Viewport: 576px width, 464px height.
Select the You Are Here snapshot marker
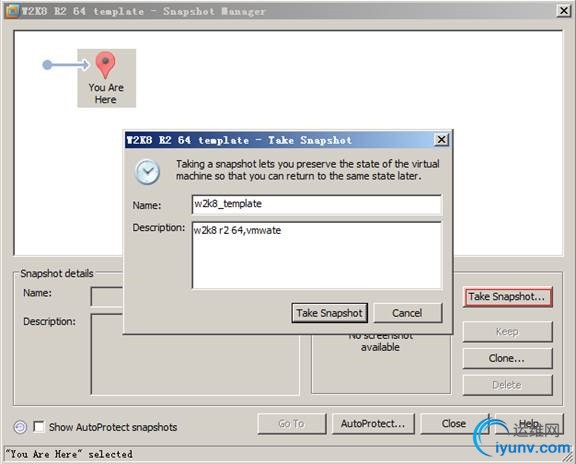(x=106, y=78)
